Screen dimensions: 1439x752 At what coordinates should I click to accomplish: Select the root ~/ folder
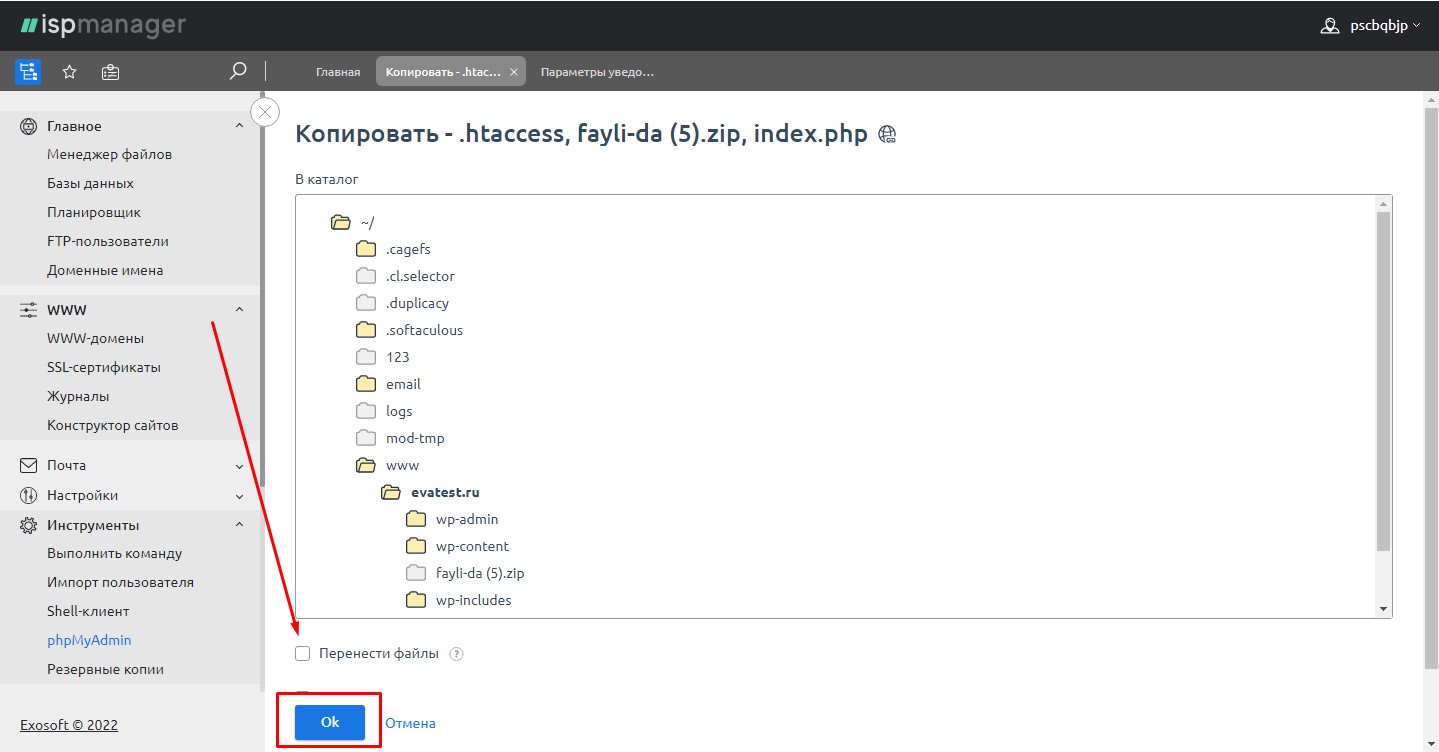point(353,222)
